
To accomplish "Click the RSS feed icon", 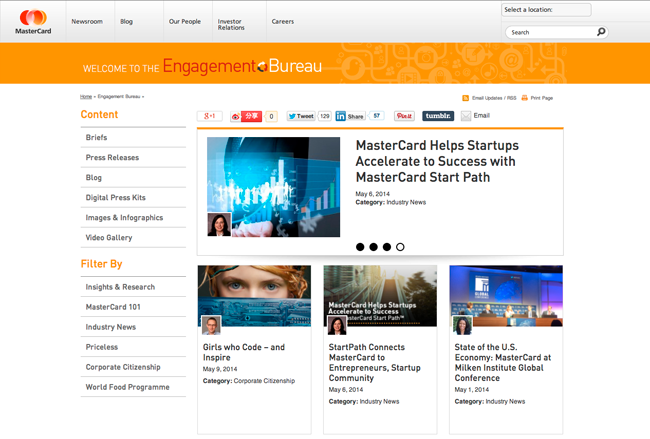I will coord(466,98).
